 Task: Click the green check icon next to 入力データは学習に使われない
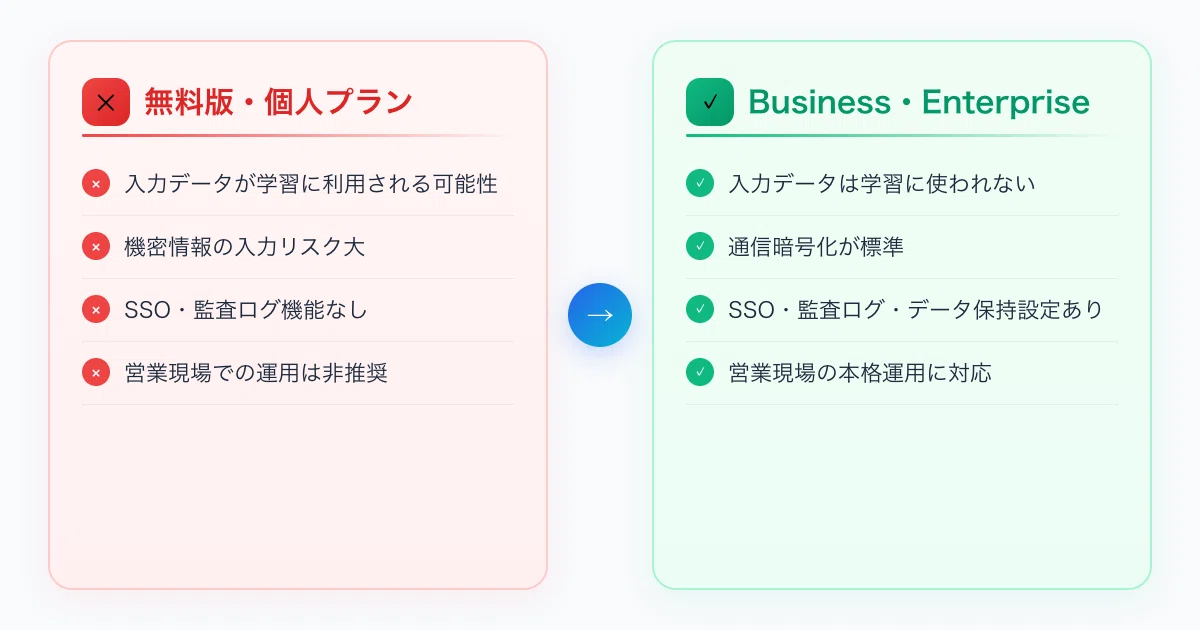pos(700,184)
